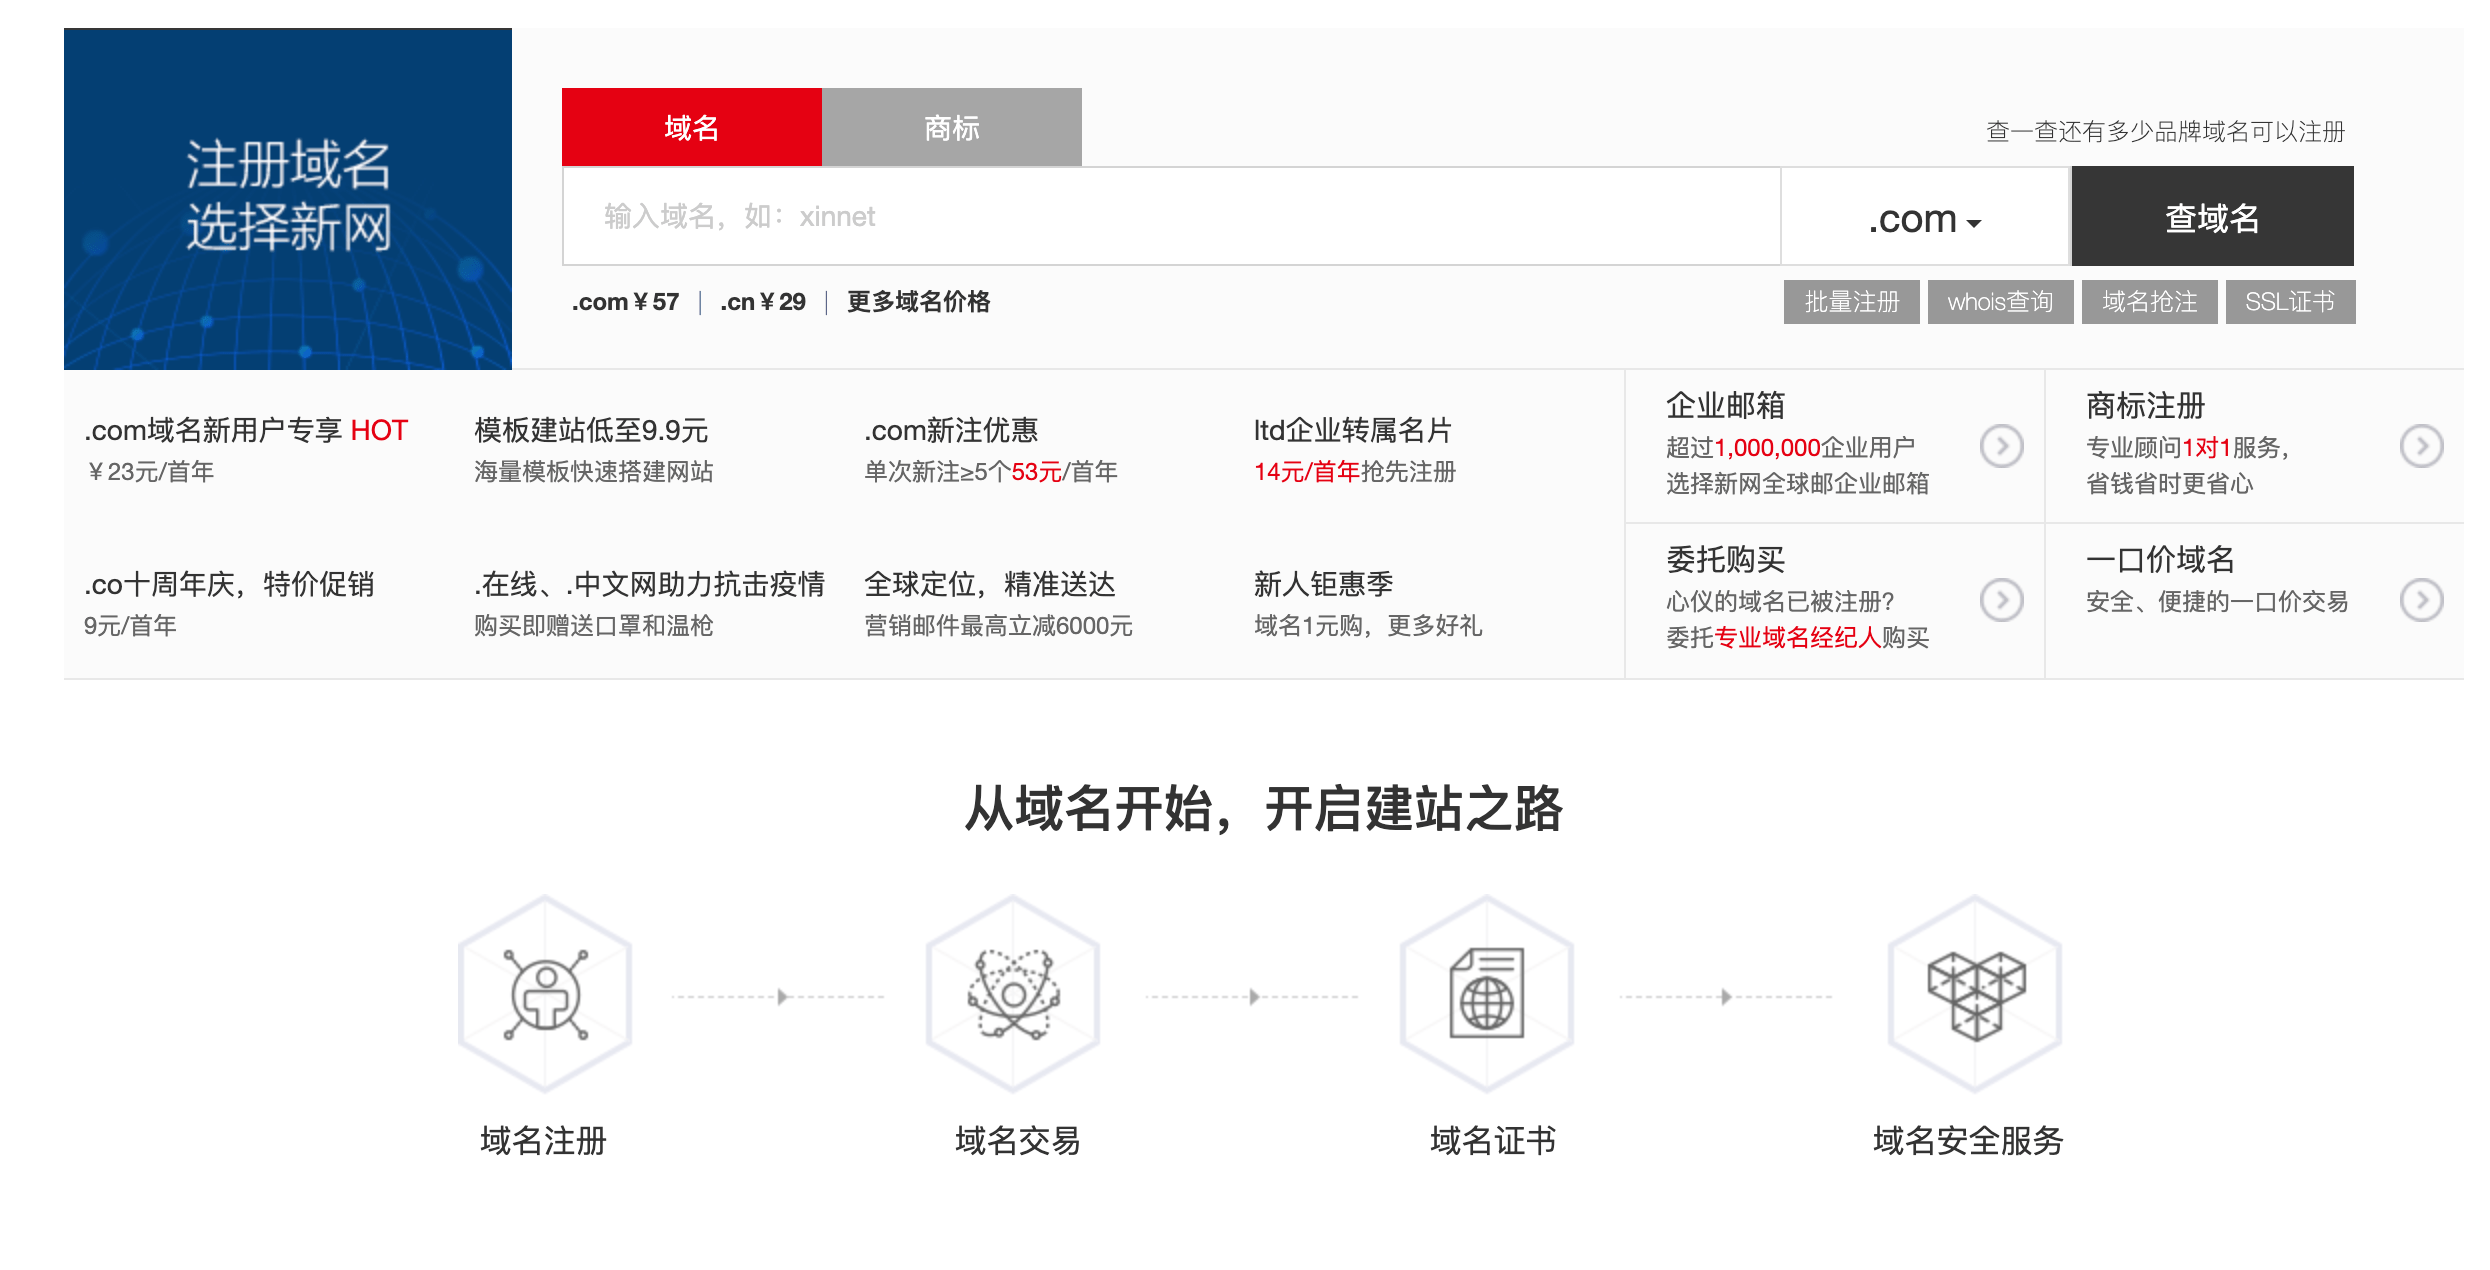2490x1270 pixels.
Task: Click 查域名 search button
Action: pyautogui.click(x=2211, y=216)
